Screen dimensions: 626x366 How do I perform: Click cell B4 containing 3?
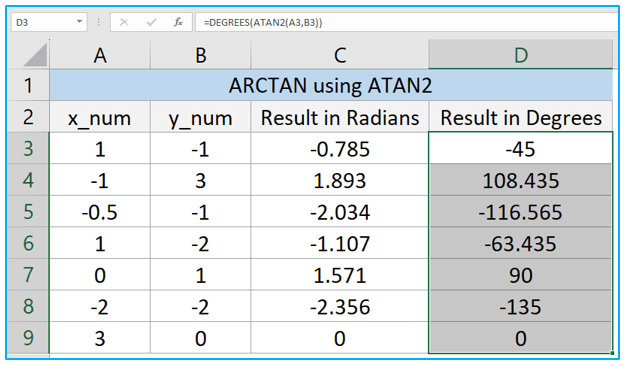[x=200, y=180]
